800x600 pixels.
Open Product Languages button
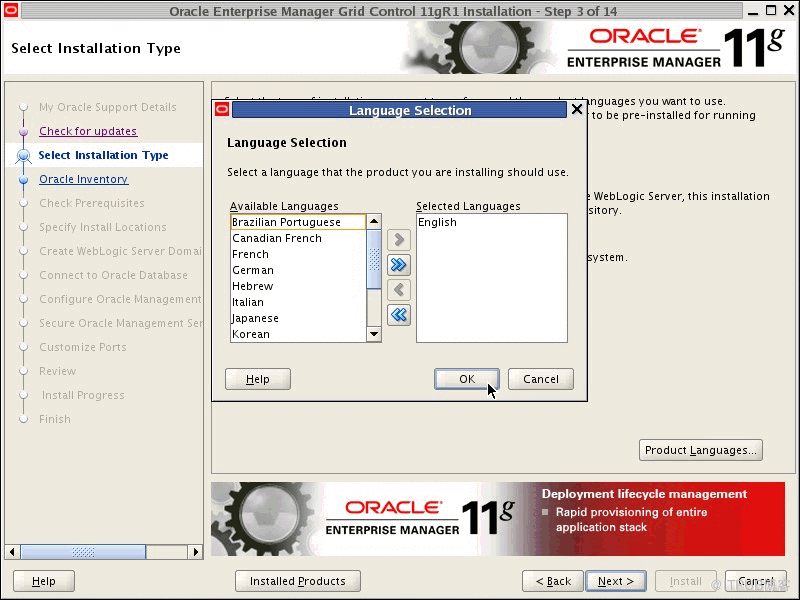701,450
